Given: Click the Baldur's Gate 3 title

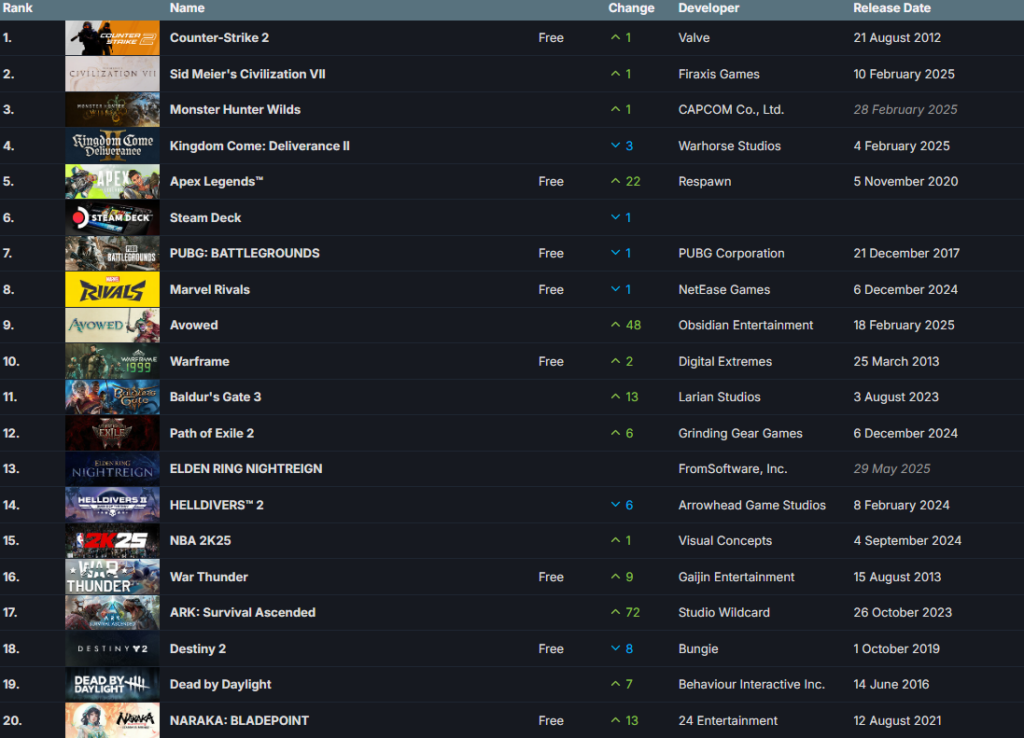Looking at the screenshot, I should (215, 397).
